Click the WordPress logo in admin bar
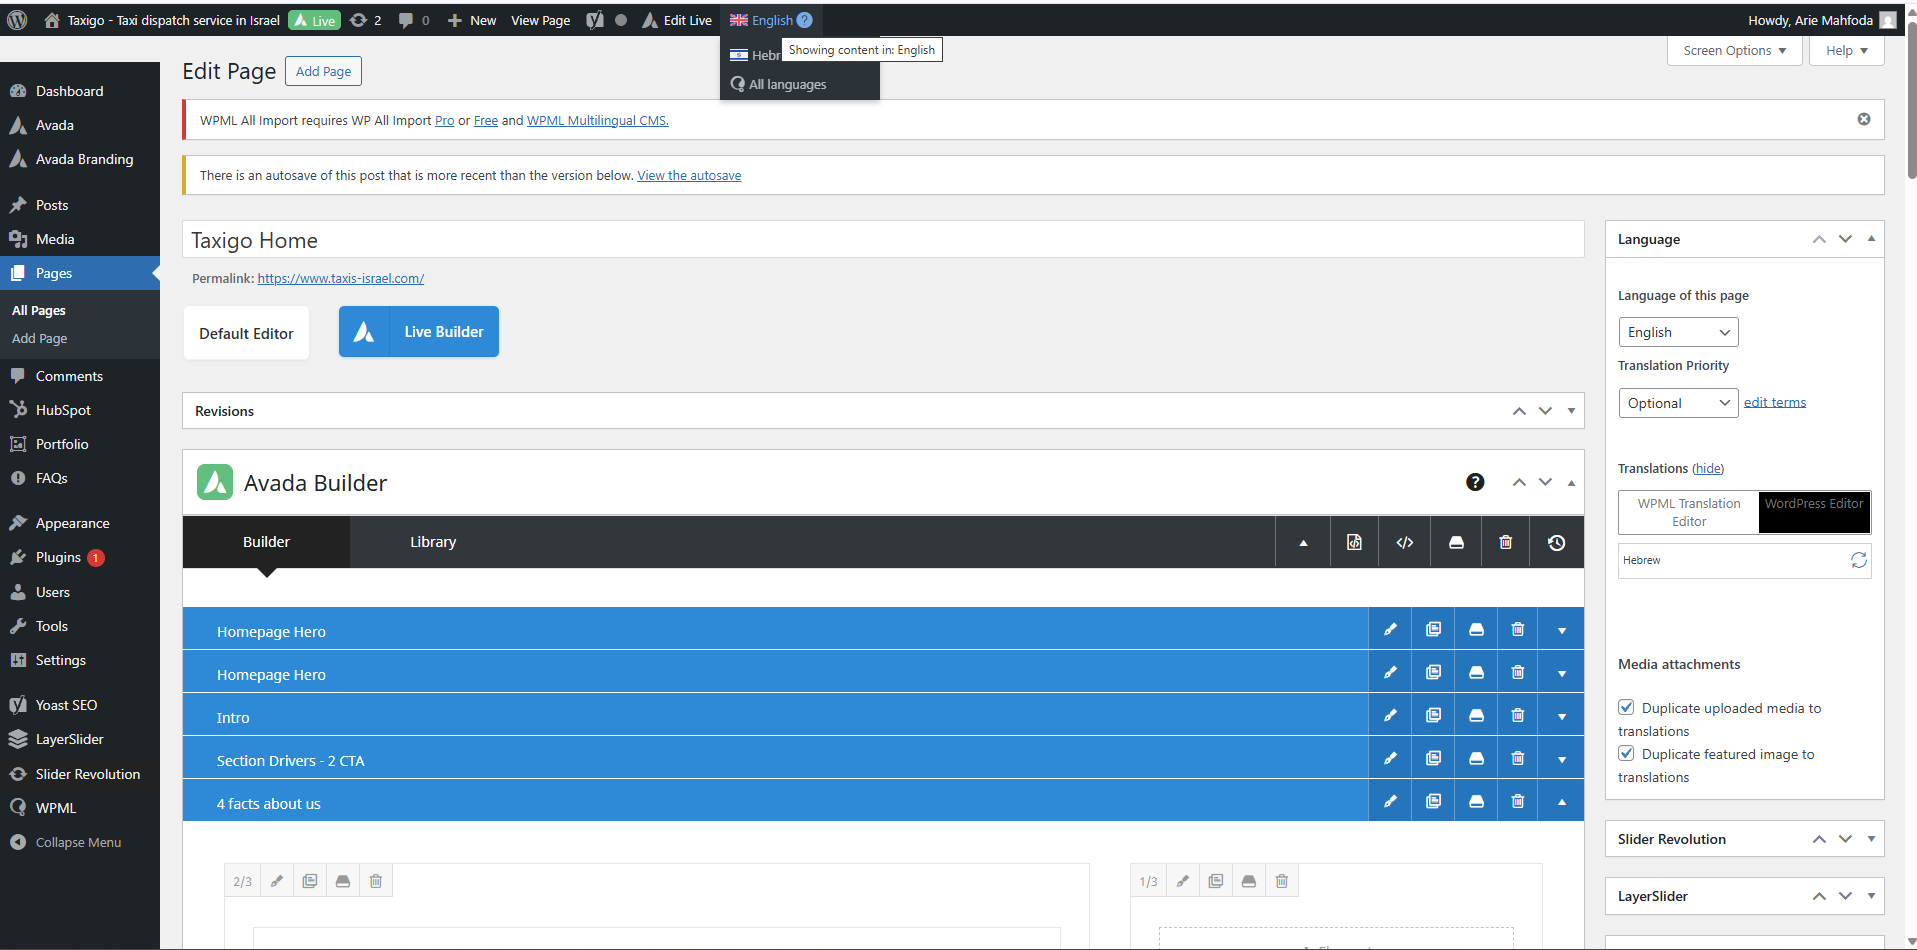The width and height of the screenshot is (1917, 950). point(17,20)
